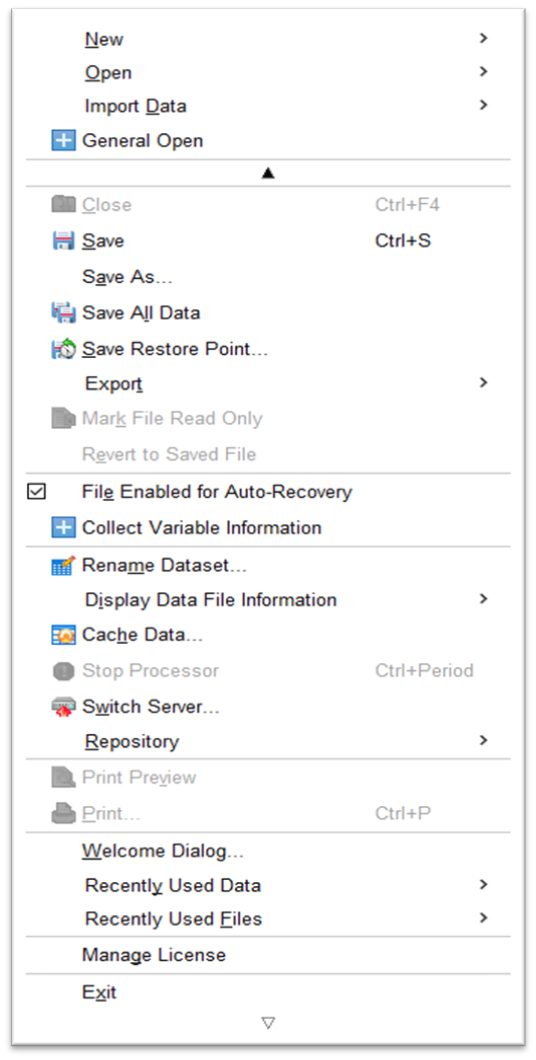Screen dimensions: 536x1060
Task: Expand the Export submenu arrow
Action: coord(483,383)
